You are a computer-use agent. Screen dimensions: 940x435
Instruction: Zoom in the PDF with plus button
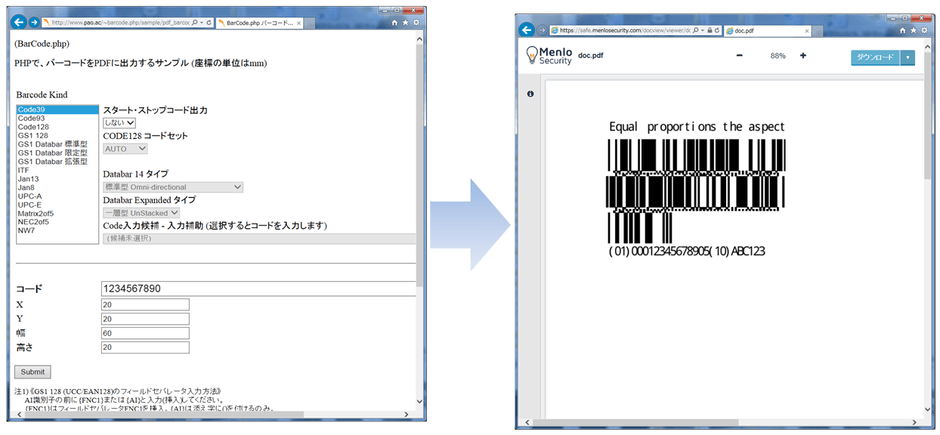[x=803, y=56]
